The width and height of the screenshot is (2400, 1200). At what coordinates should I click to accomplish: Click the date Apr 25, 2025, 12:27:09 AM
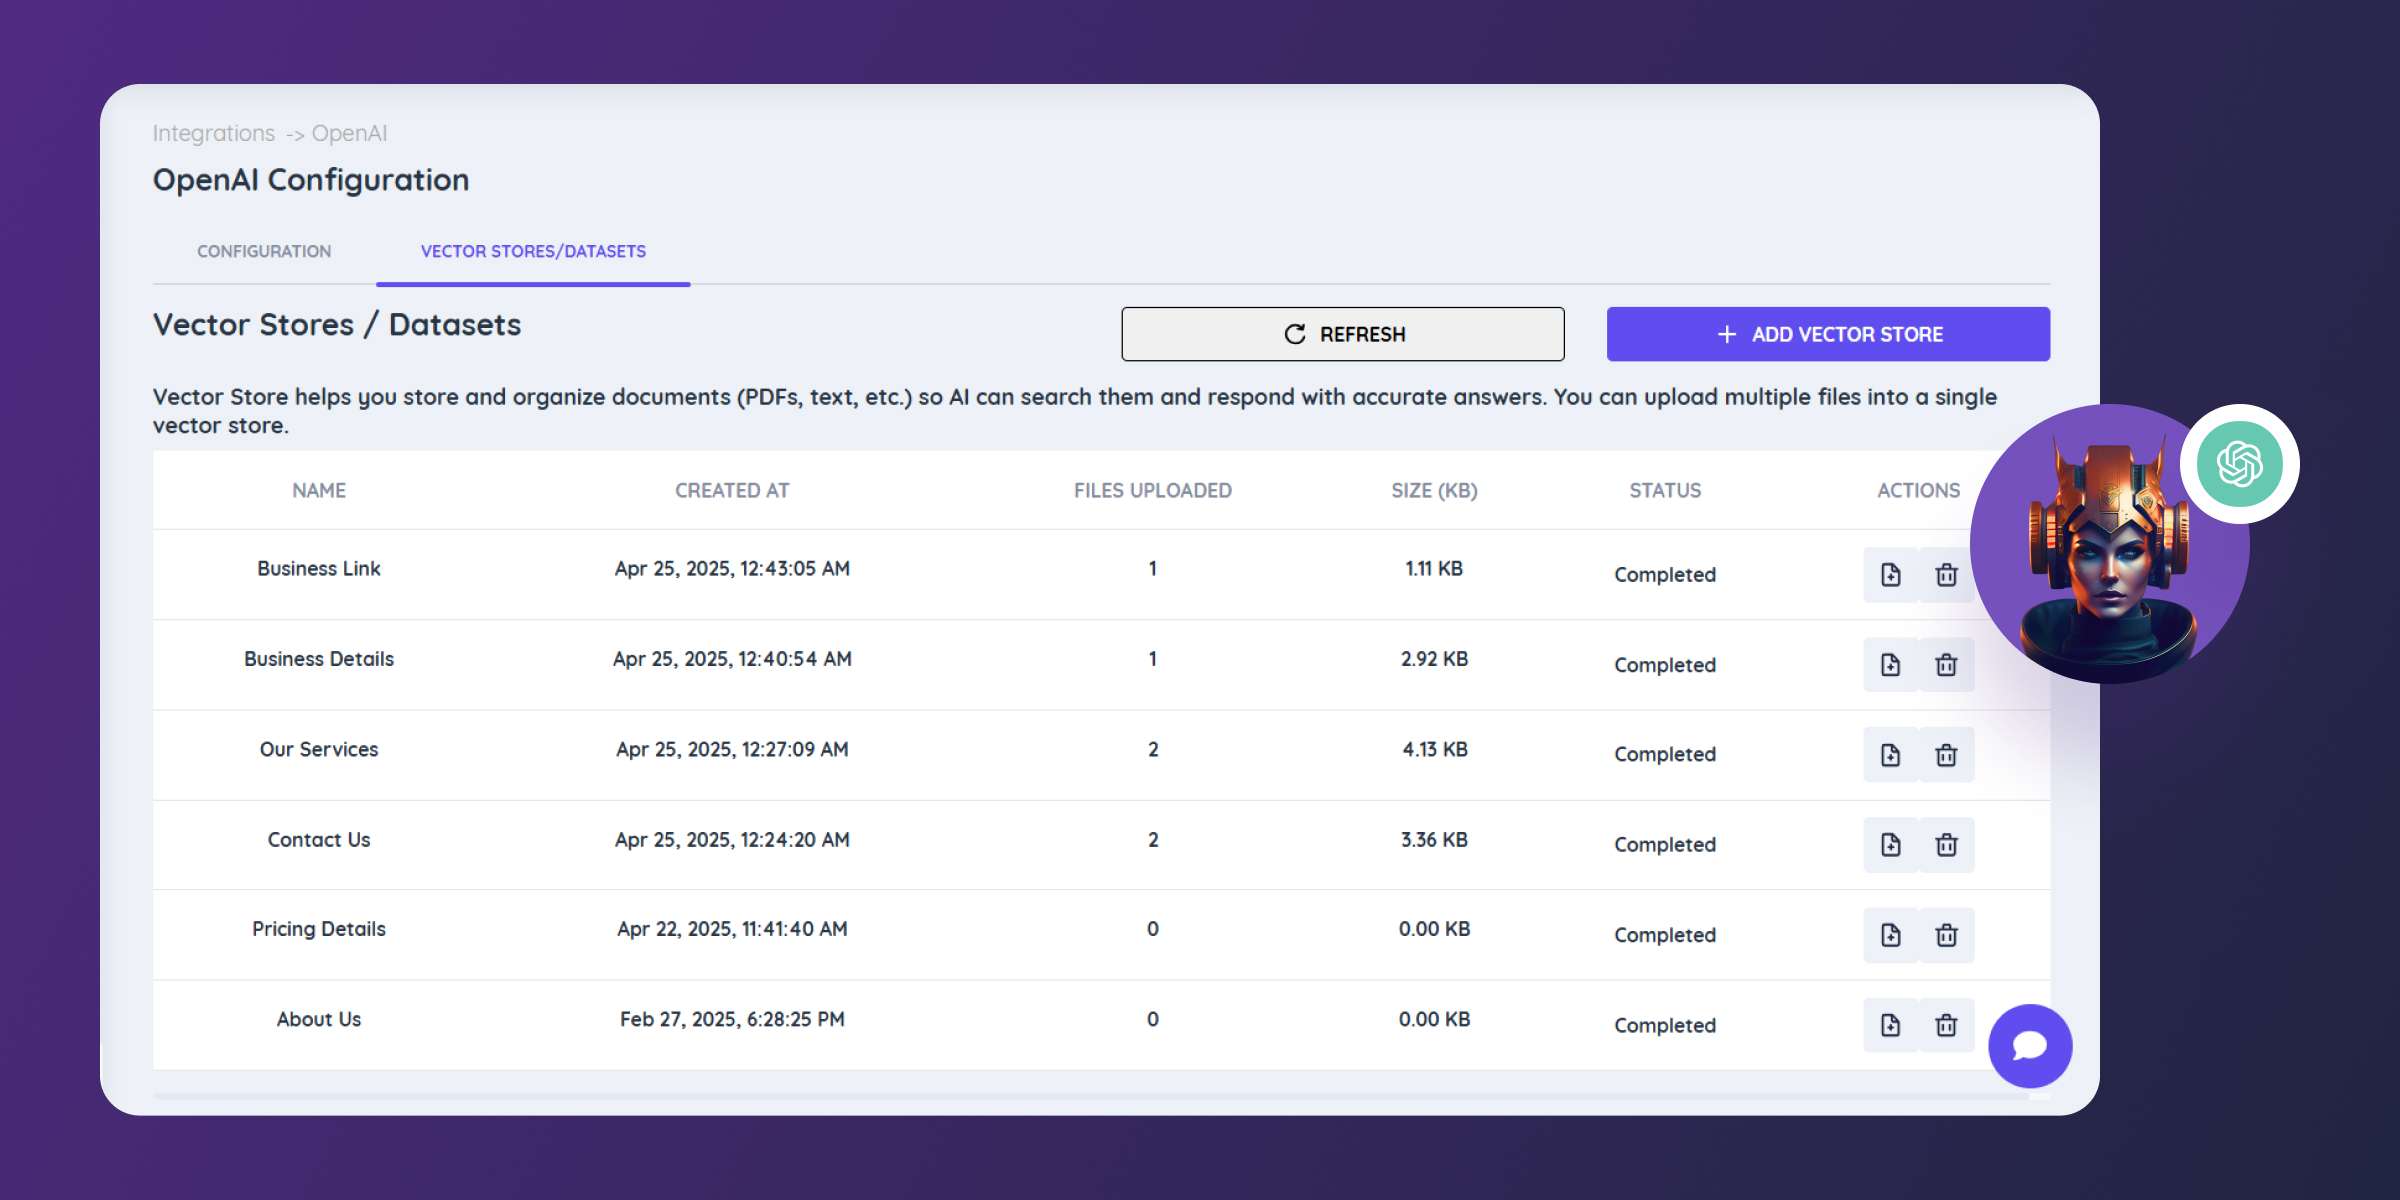732,749
